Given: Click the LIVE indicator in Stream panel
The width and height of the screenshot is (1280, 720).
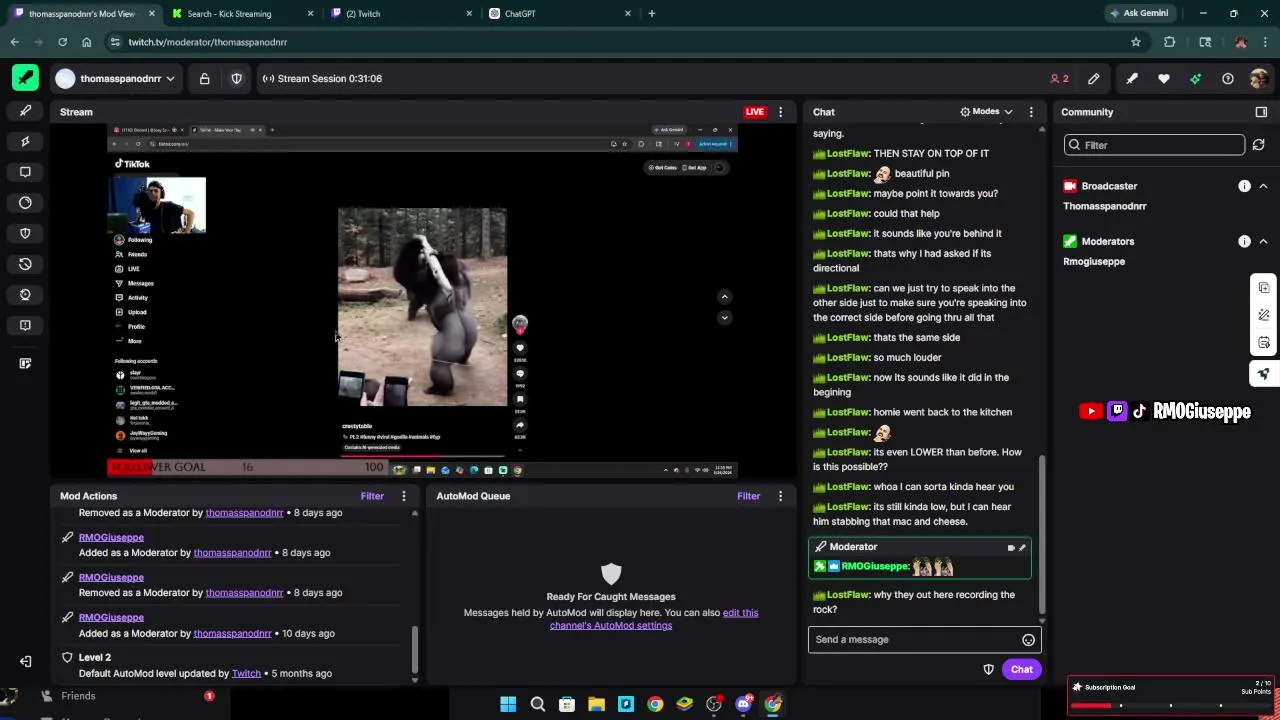Looking at the screenshot, I should click(x=755, y=112).
